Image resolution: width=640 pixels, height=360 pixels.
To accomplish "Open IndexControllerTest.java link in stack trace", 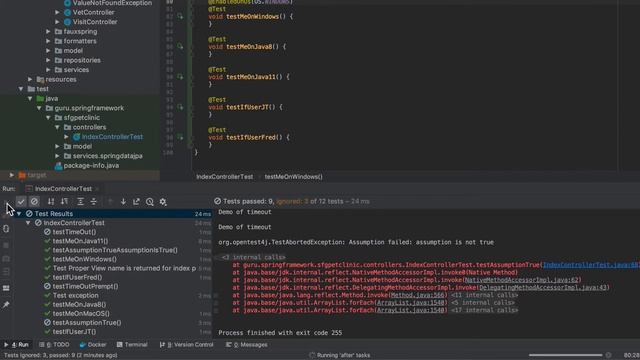I will [591, 265].
